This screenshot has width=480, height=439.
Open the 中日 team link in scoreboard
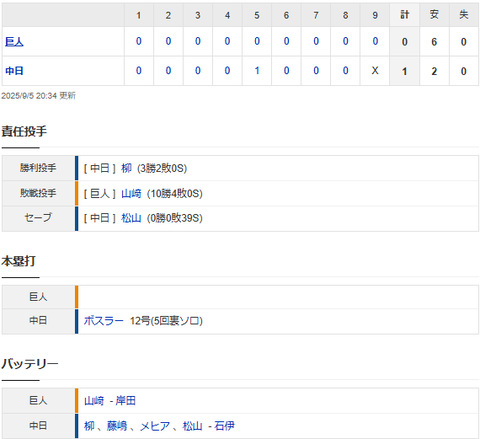click(x=14, y=71)
